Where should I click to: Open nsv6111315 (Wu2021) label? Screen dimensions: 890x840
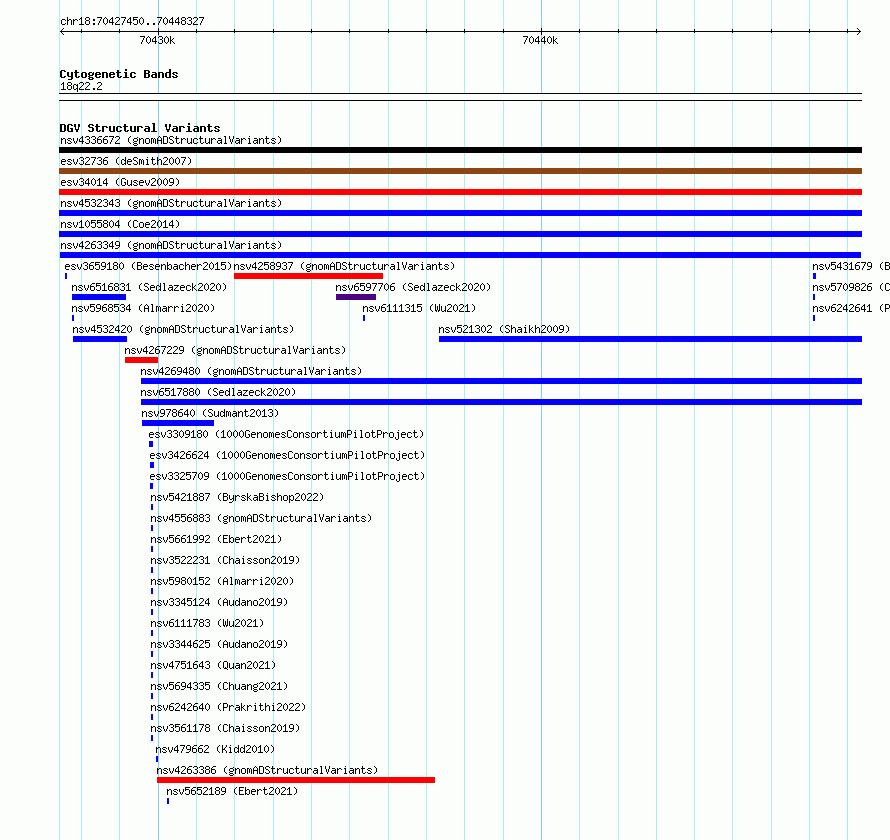tap(419, 308)
